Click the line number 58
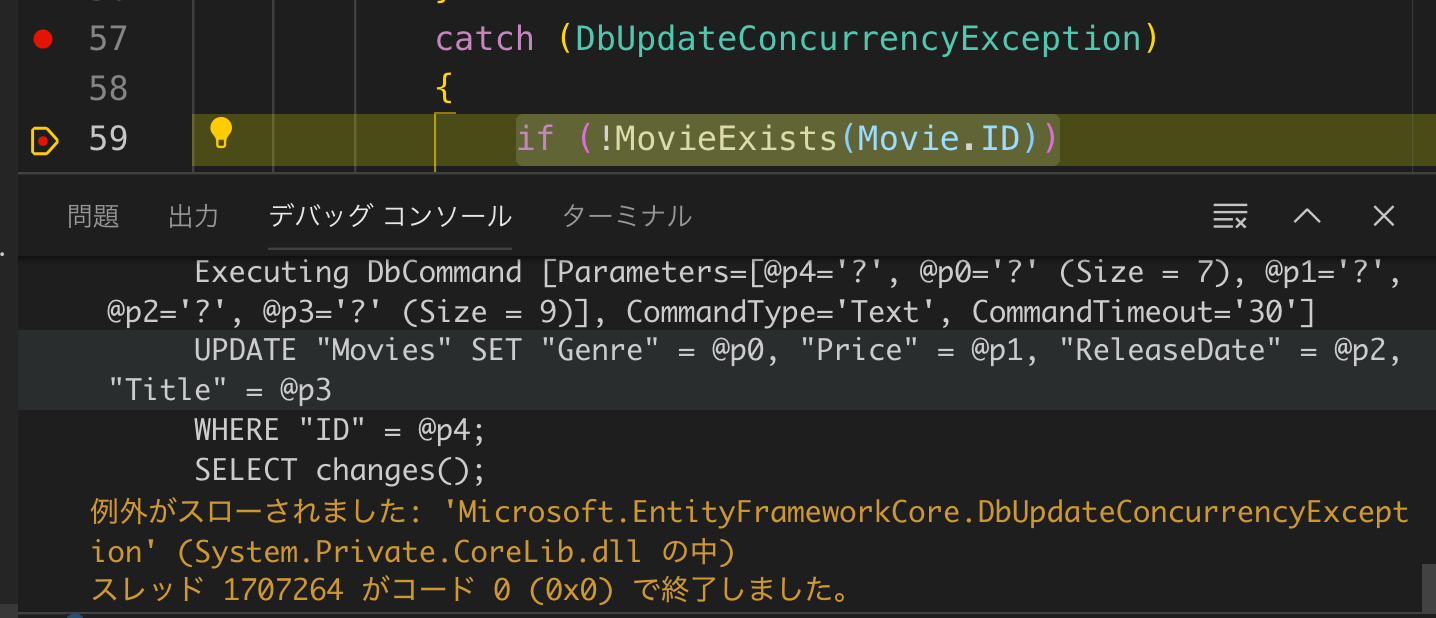The width and height of the screenshot is (1436, 618). (x=113, y=88)
